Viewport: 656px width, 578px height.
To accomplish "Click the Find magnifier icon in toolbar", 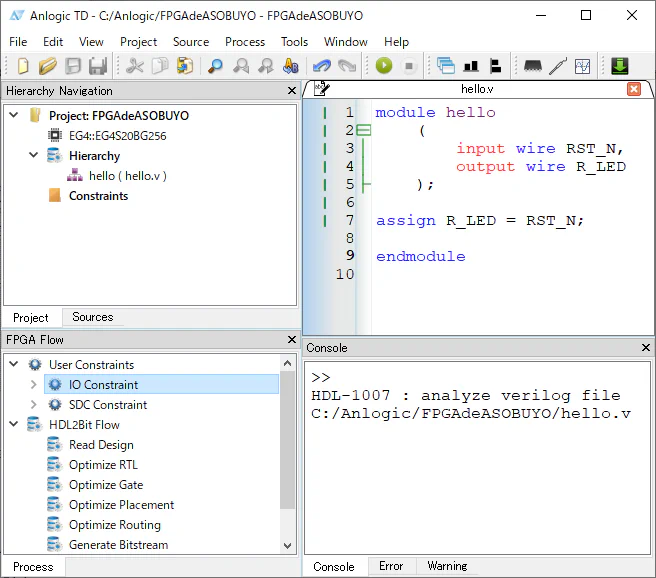I will 215,67.
